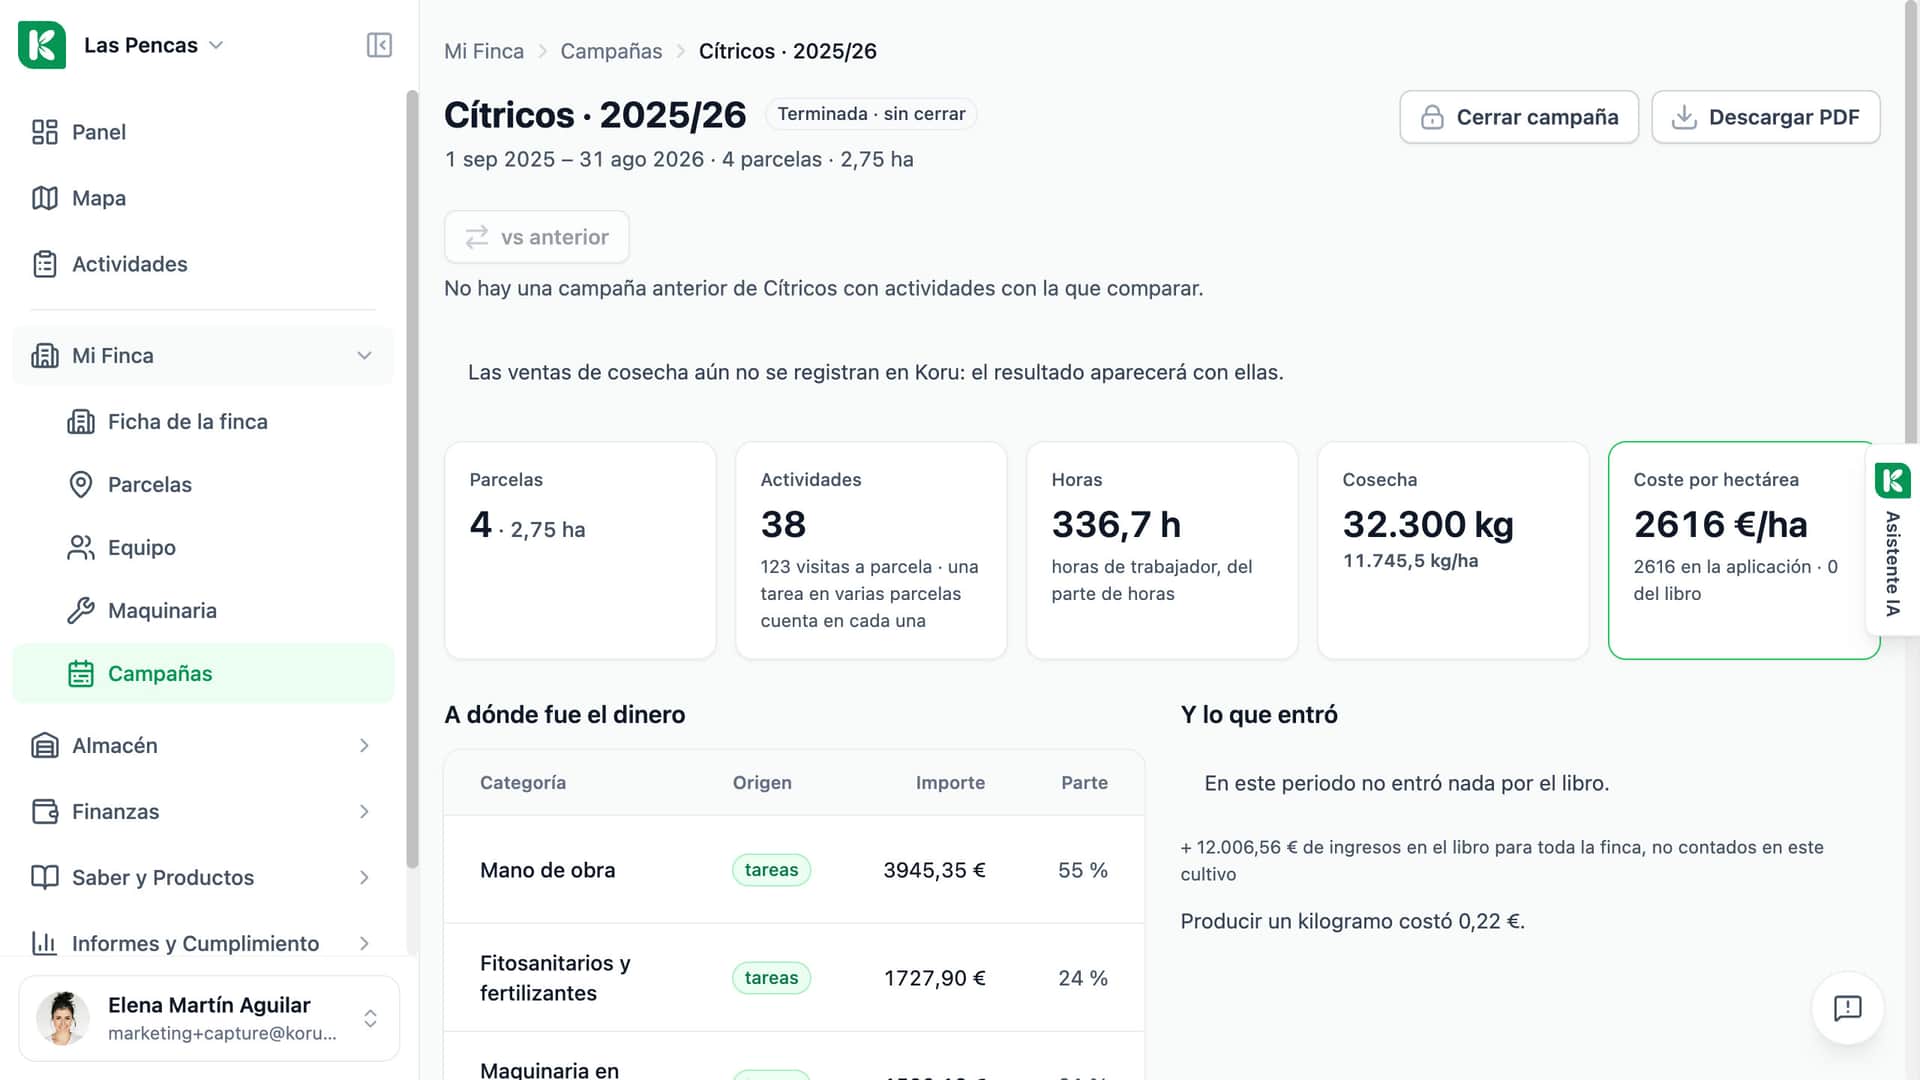The width and height of the screenshot is (1920, 1080).
Task: Click the Koru logo icon in sidebar header
Action: (42, 45)
